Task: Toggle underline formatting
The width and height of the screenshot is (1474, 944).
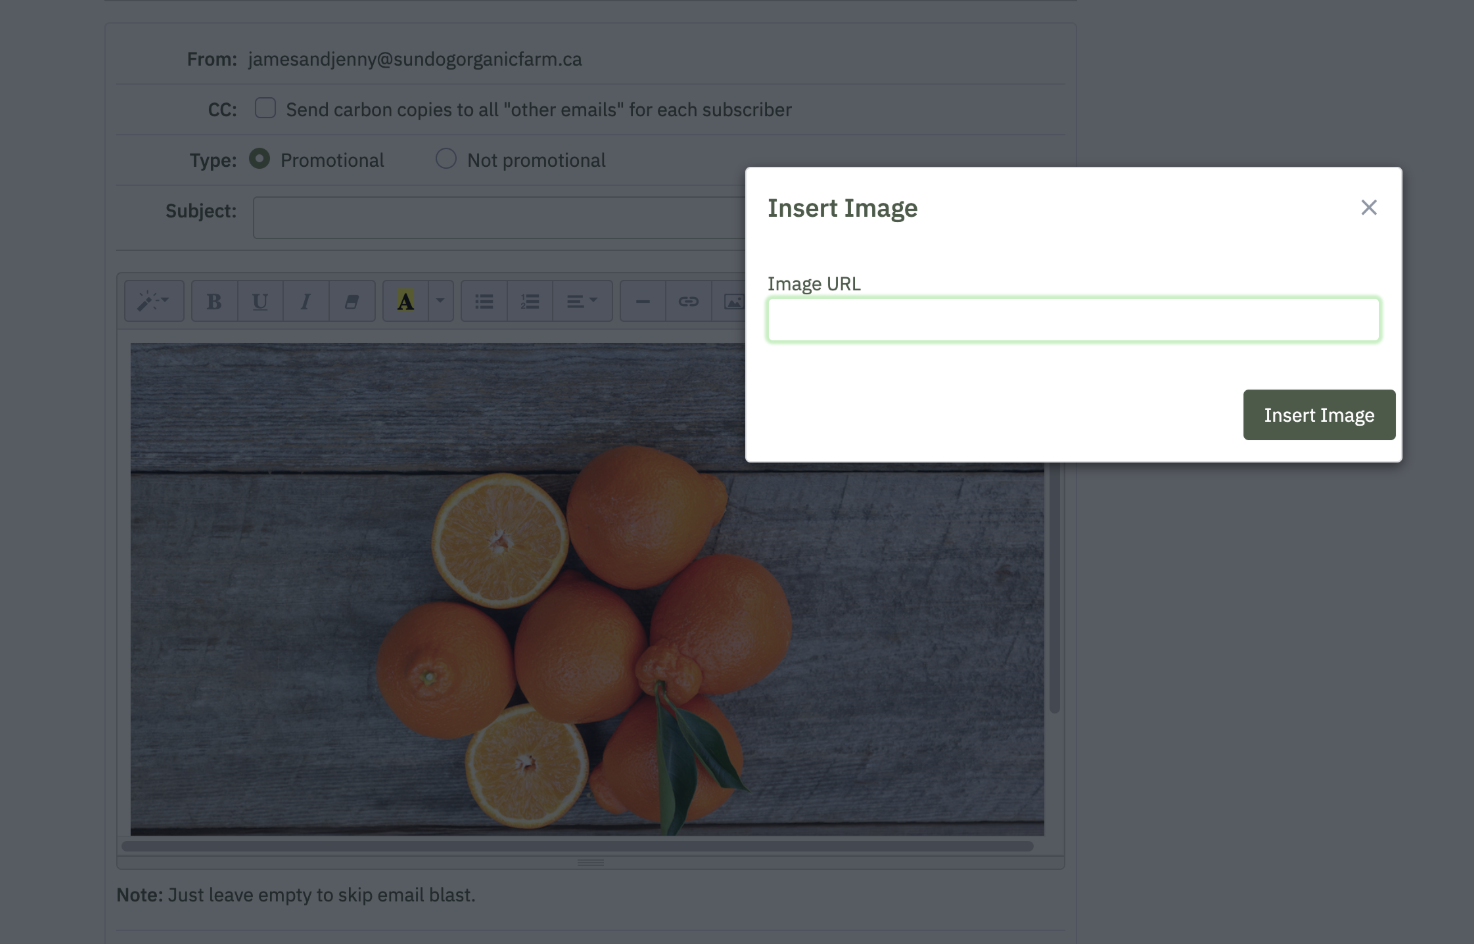Action: (x=260, y=301)
